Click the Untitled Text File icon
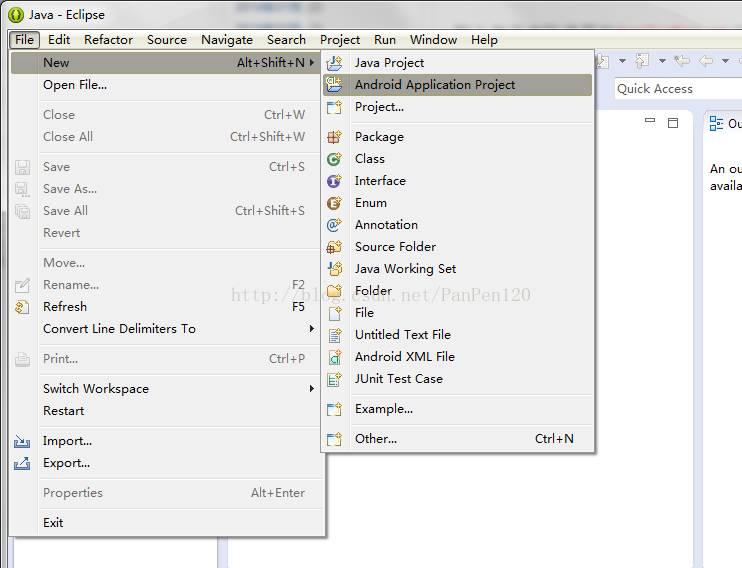Screen dimensions: 742x568 (x=334, y=335)
